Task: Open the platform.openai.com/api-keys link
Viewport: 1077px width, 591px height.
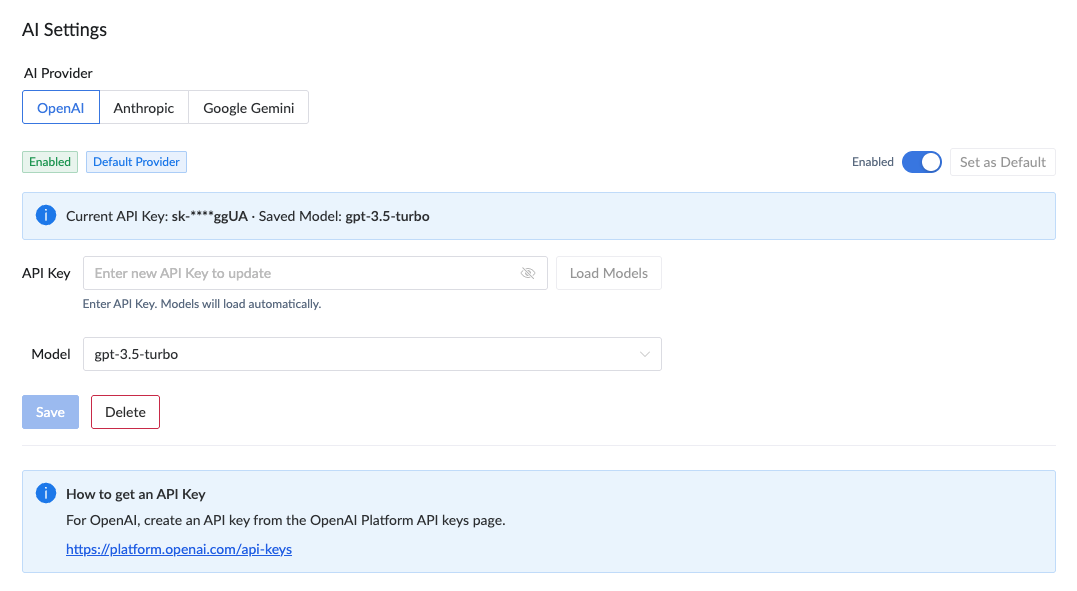Action: (x=179, y=549)
